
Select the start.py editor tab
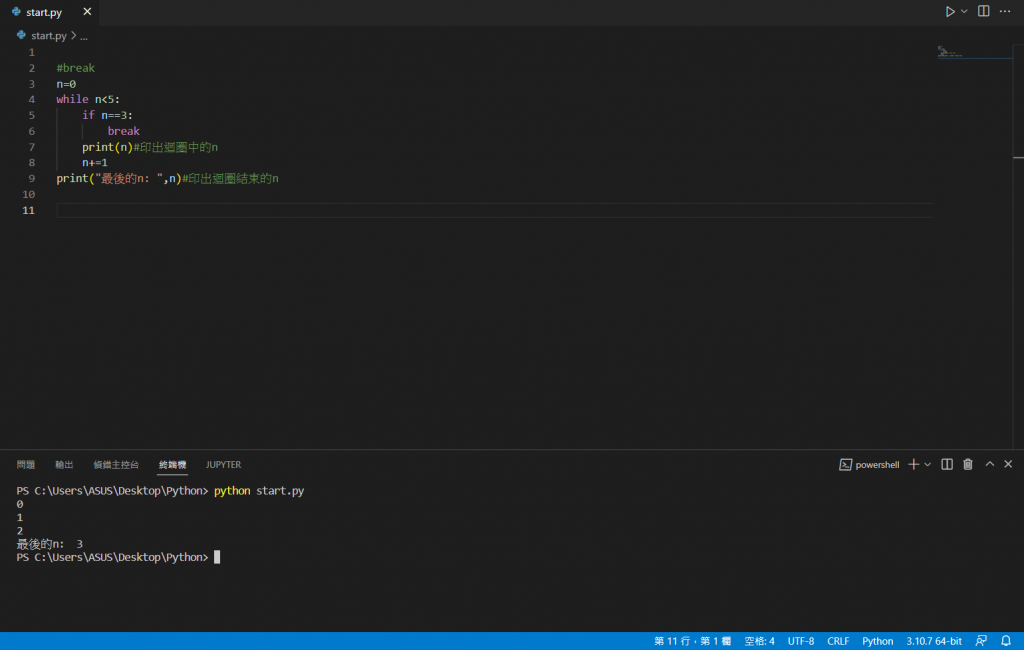pyautogui.click(x=44, y=12)
